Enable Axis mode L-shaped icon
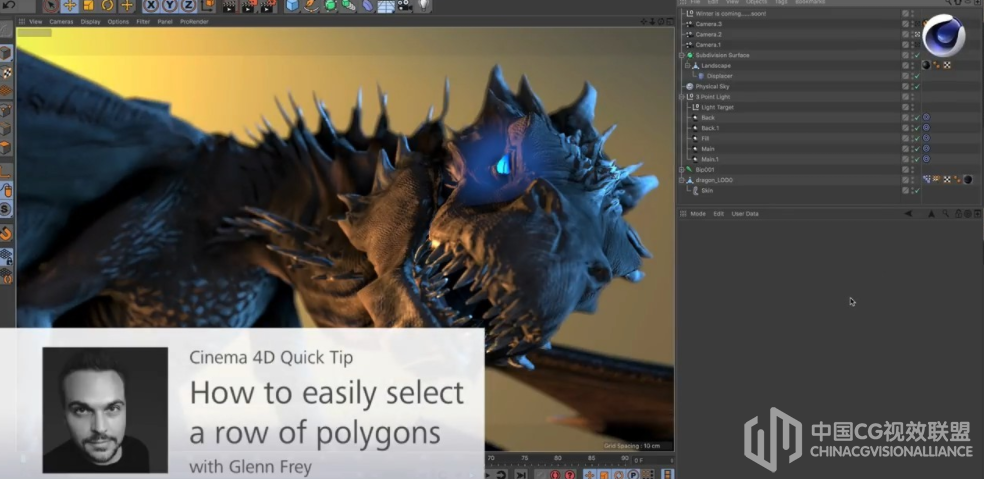This screenshot has height=479, width=984. [x=6, y=171]
